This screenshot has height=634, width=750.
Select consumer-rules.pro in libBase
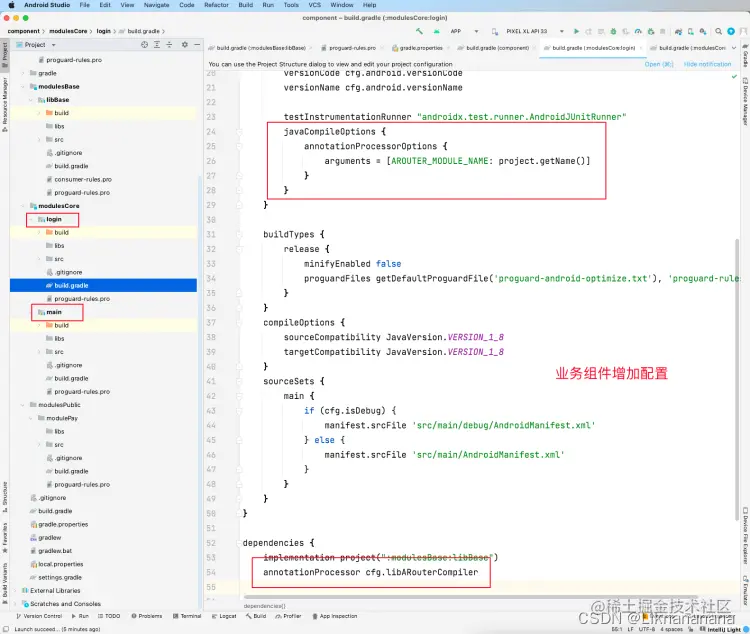(83, 179)
